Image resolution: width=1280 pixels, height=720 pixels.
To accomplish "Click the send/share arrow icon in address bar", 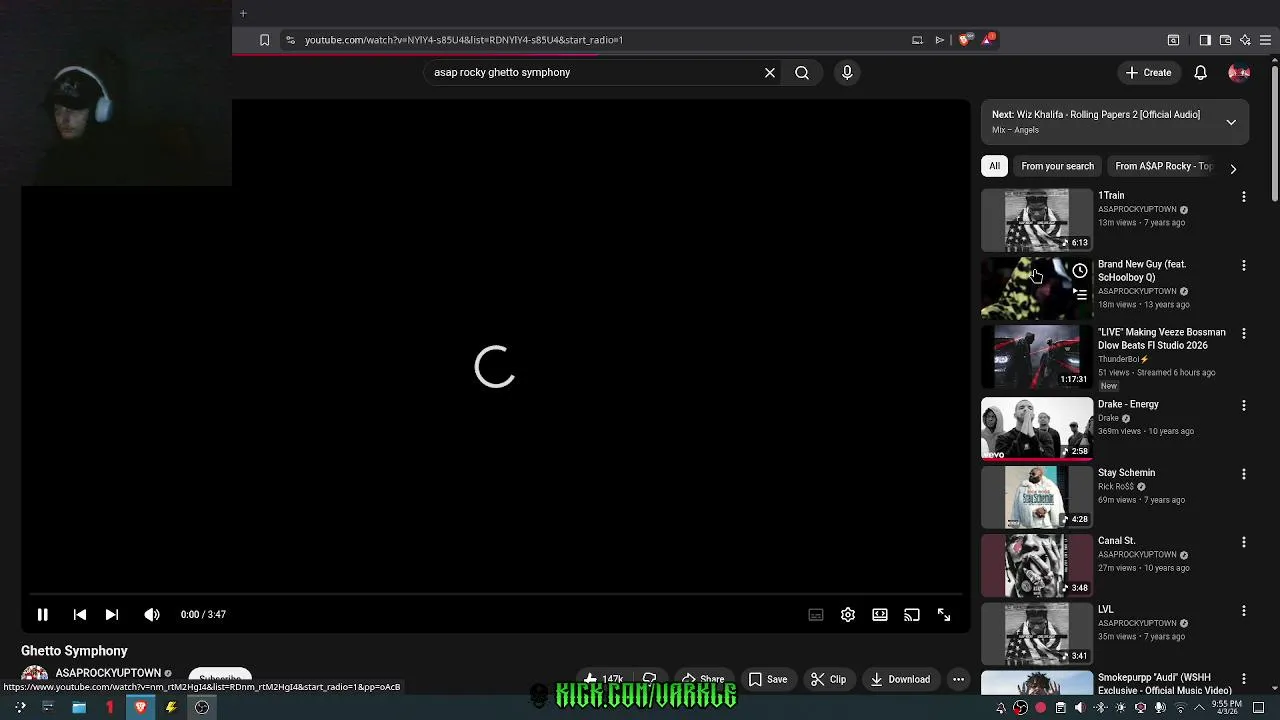I will click(939, 40).
